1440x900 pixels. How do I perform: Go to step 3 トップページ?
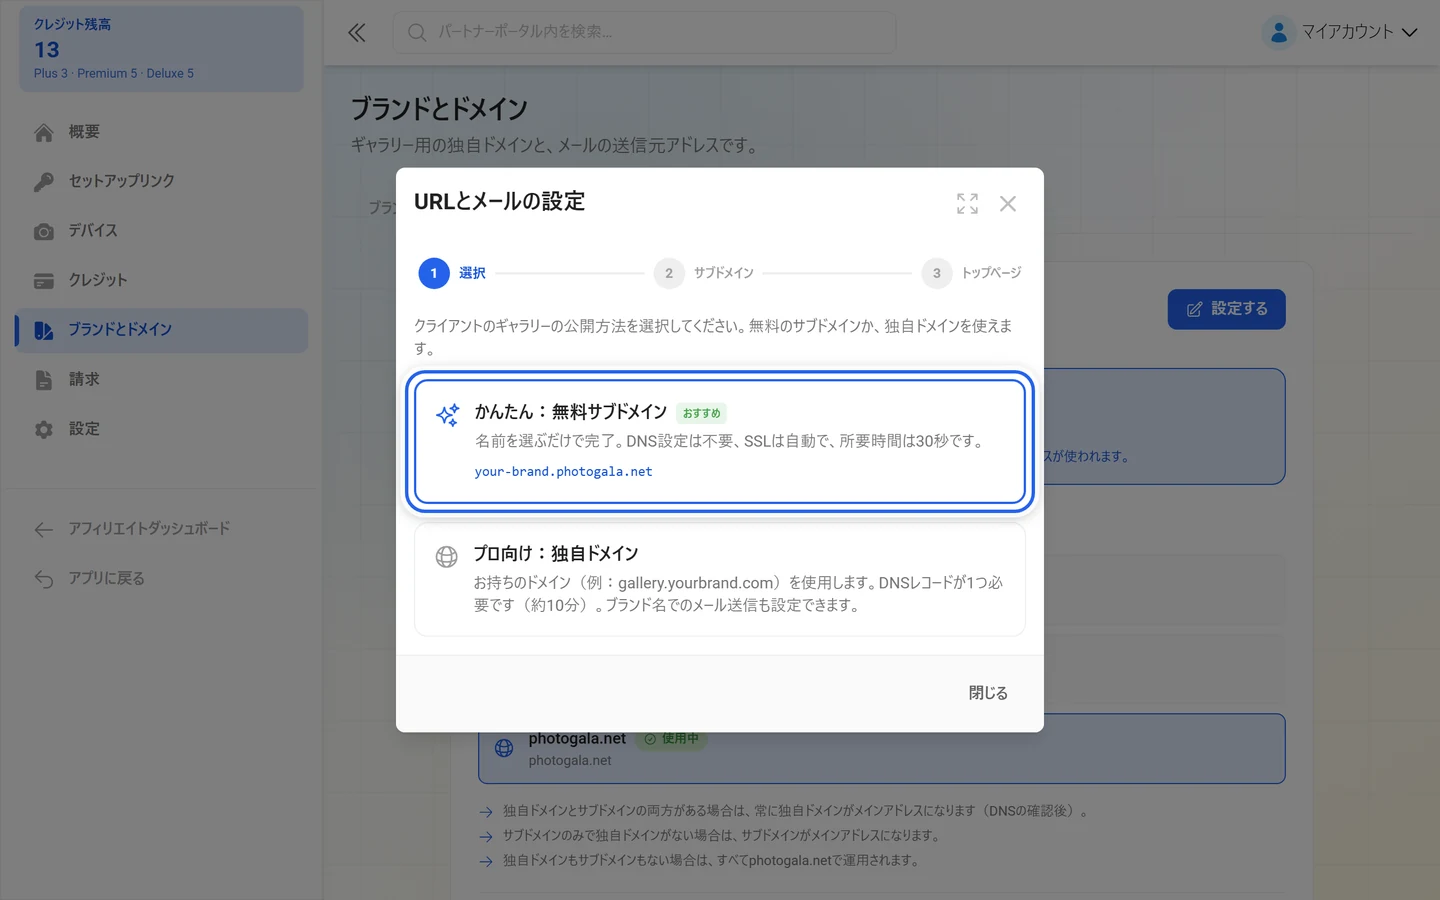pyautogui.click(x=972, y=273)
